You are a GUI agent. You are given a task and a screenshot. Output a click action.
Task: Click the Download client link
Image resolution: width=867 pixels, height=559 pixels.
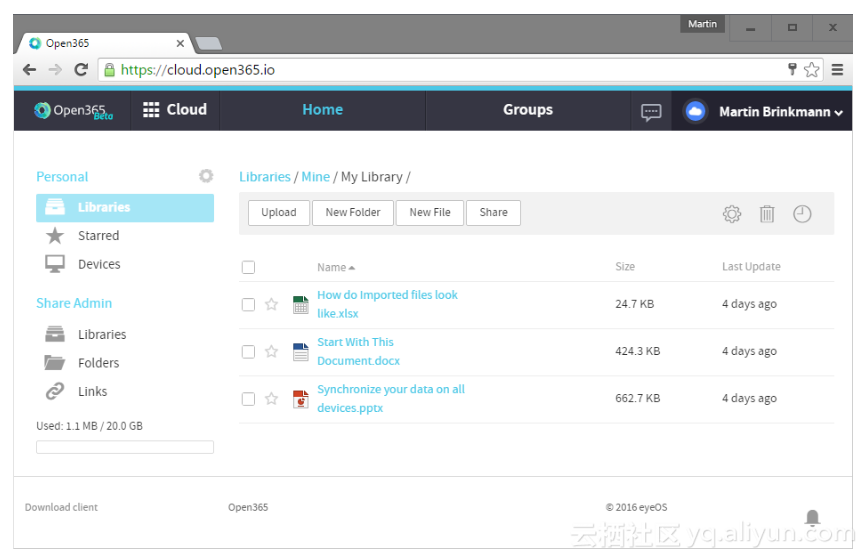tap(61, 507)
